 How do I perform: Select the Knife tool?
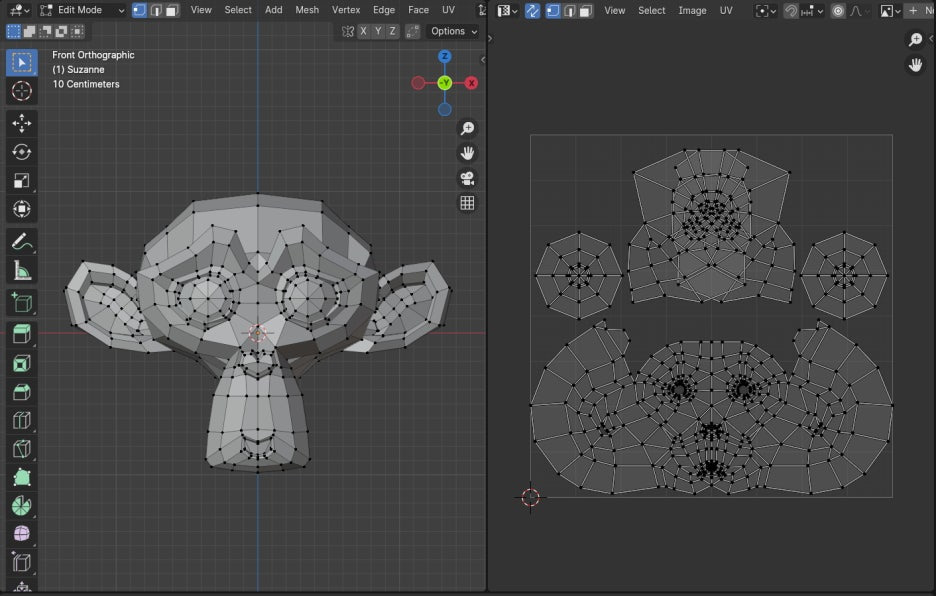coord(21,449)
